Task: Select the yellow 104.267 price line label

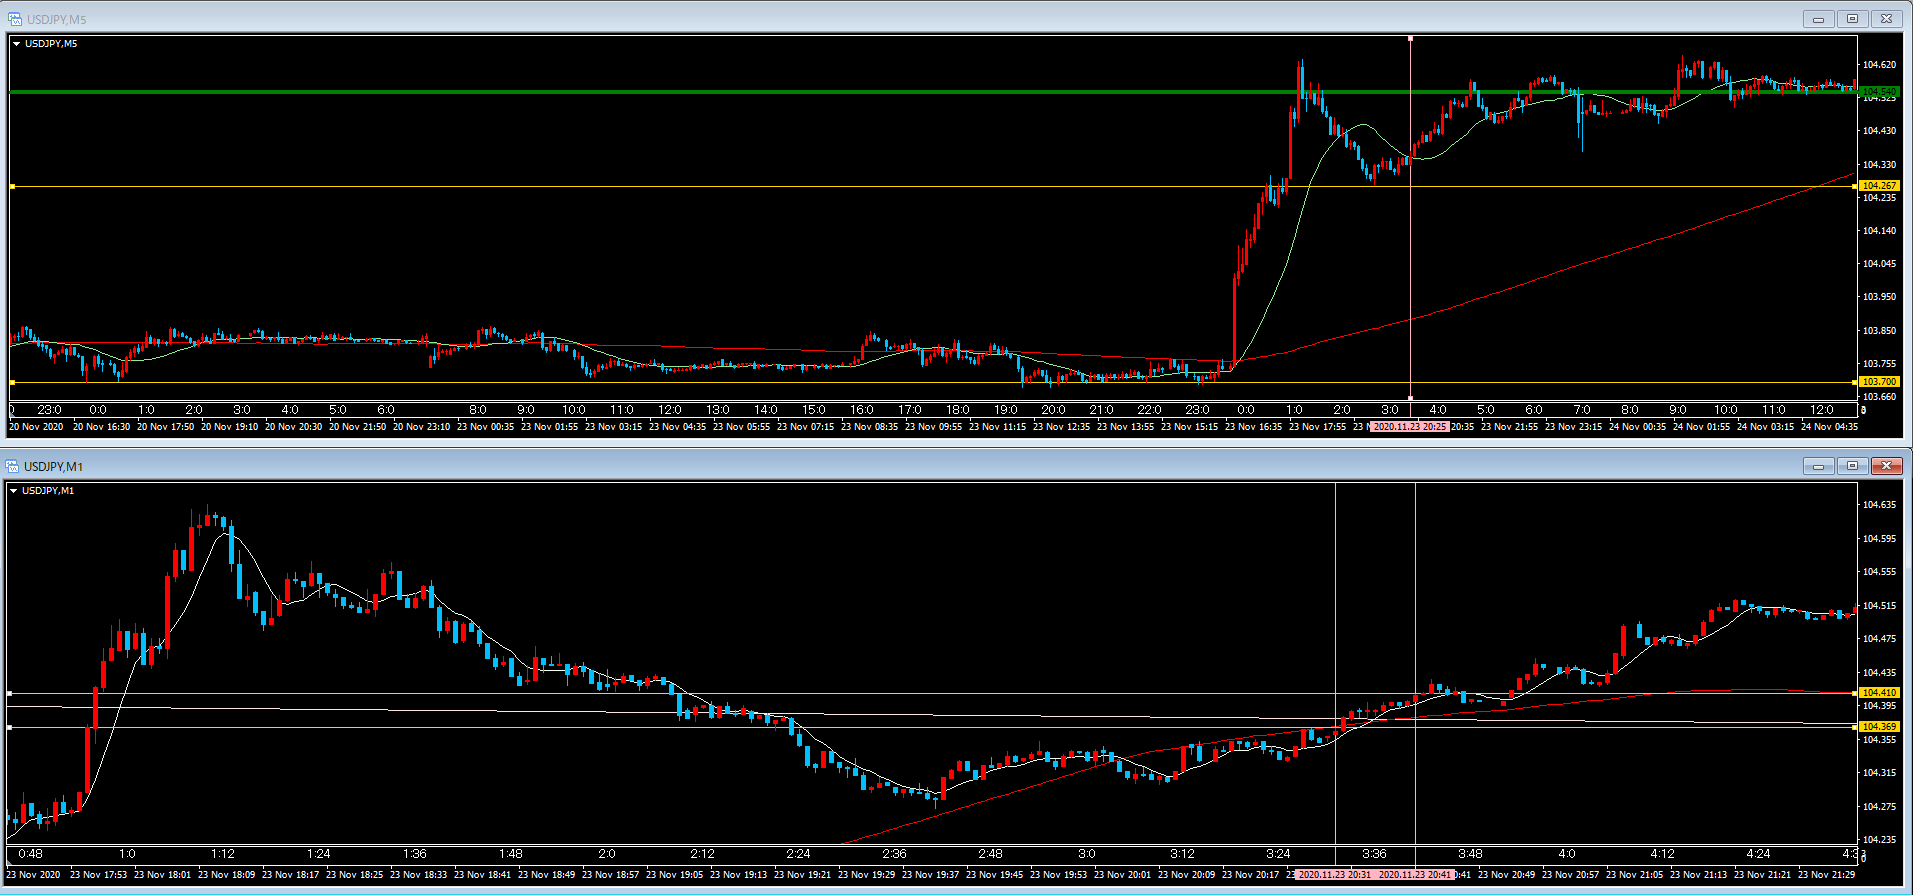Action: click(x=1879, y=186)
